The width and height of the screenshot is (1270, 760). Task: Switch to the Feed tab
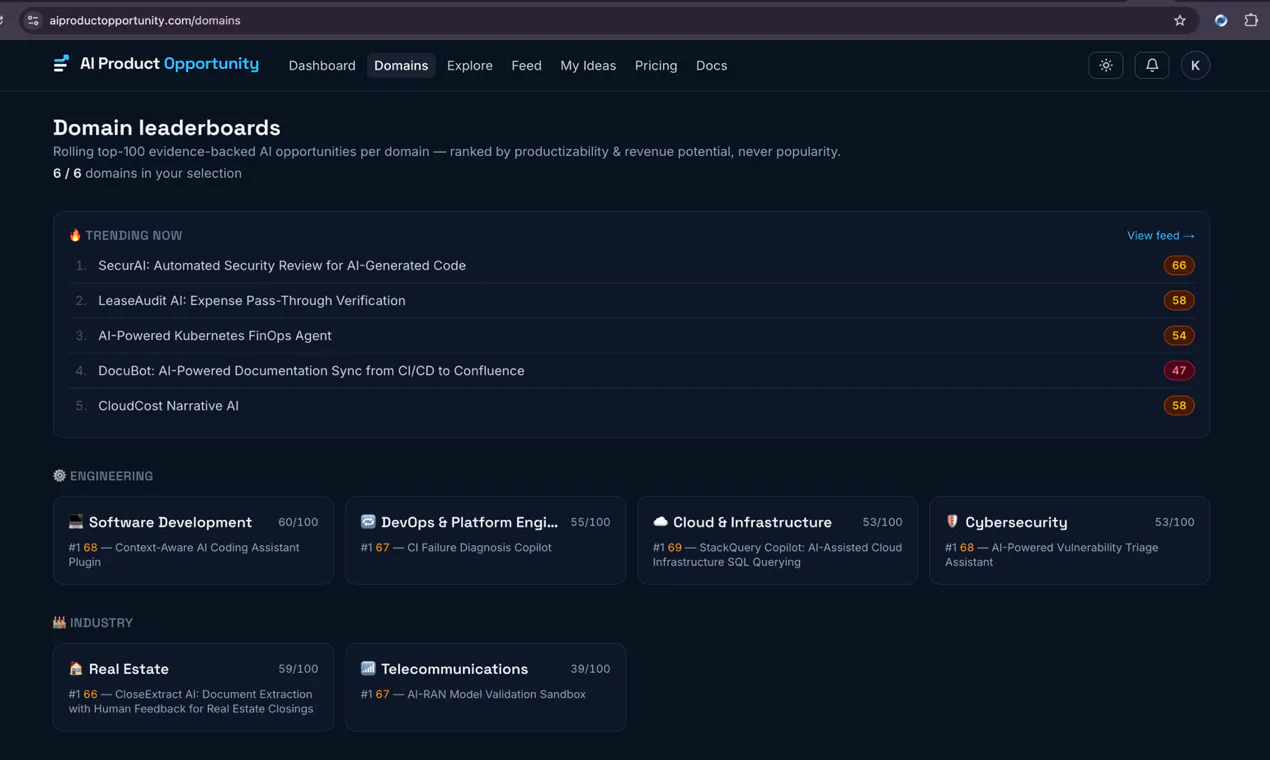(x=526, y=65)
